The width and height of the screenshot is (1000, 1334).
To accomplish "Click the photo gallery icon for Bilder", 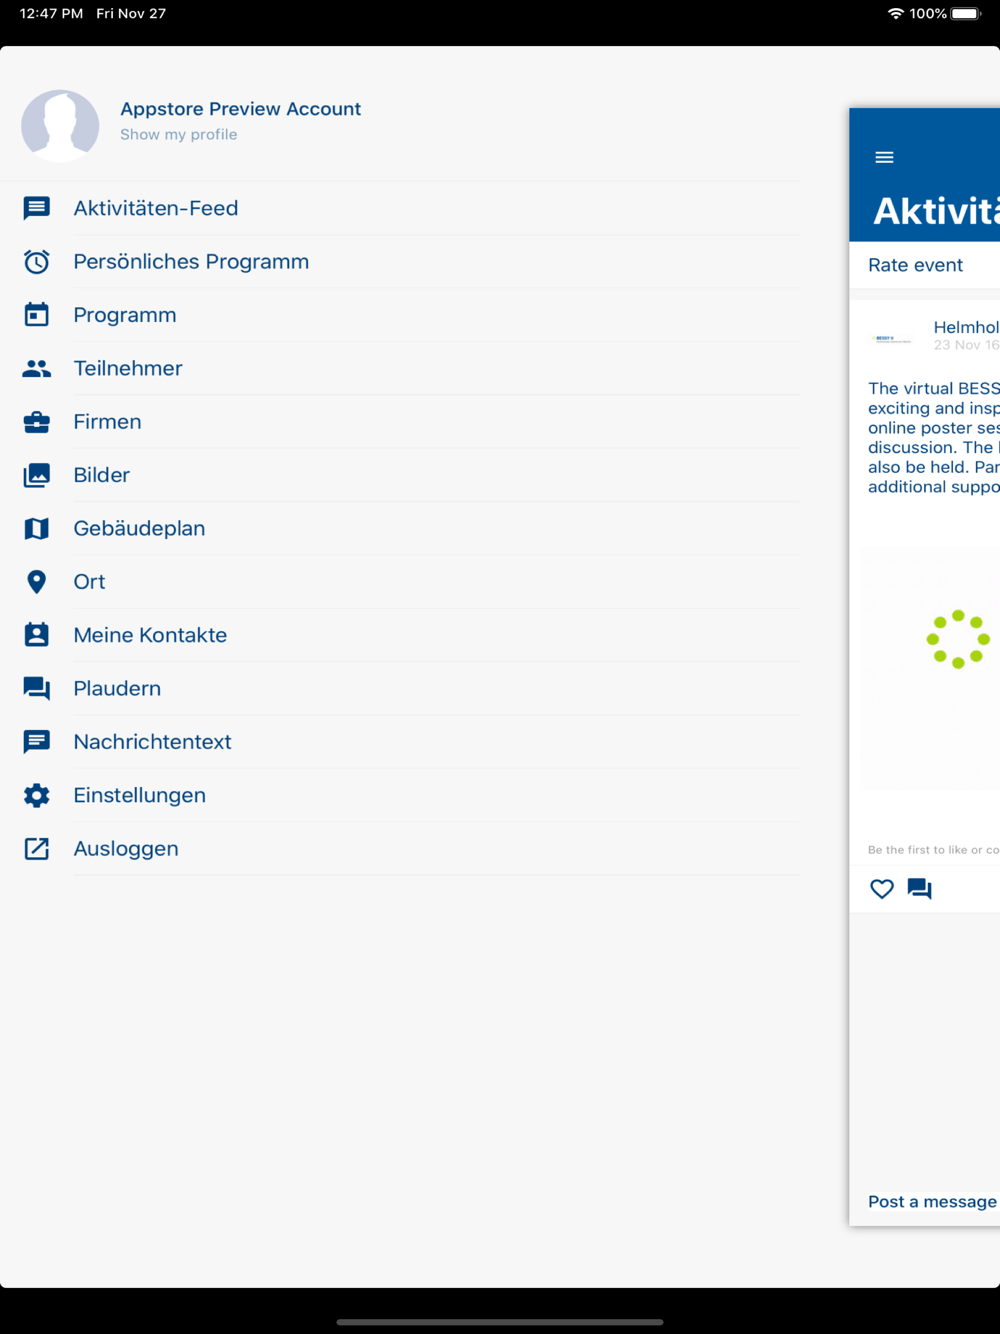I will tap(37, 475).
